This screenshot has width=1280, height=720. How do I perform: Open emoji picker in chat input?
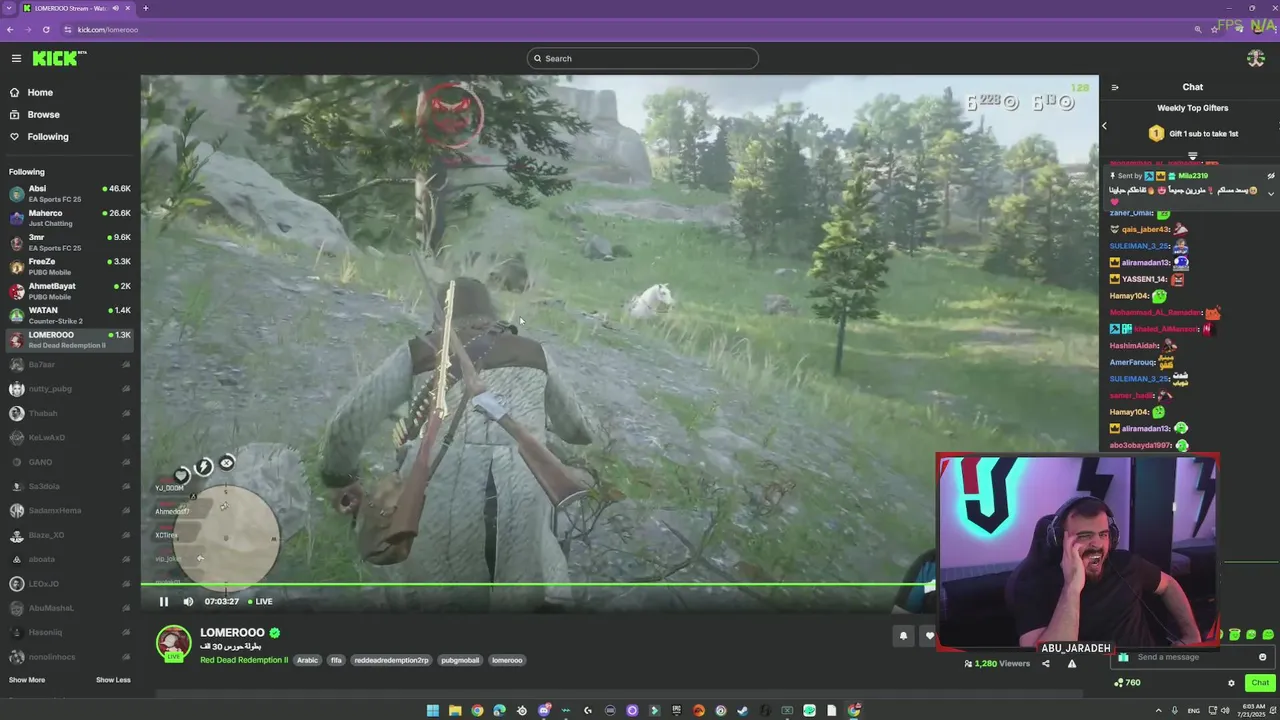point(1262,657)
